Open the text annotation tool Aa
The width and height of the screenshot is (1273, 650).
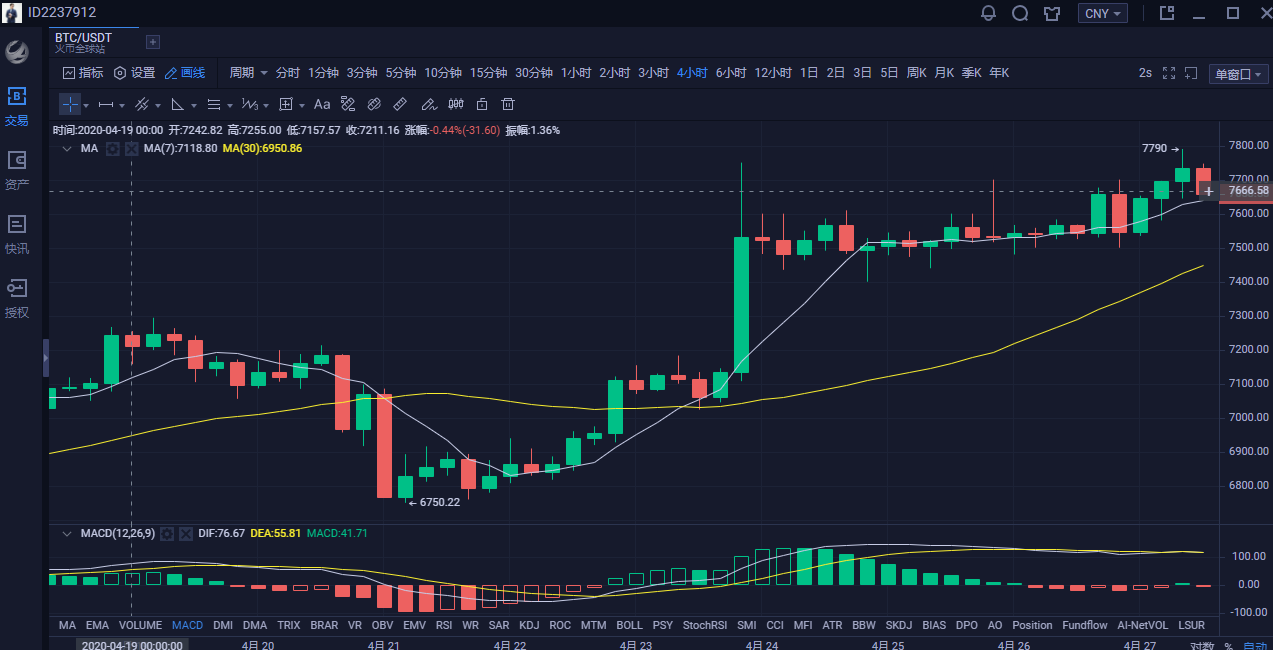coord(322,103)
